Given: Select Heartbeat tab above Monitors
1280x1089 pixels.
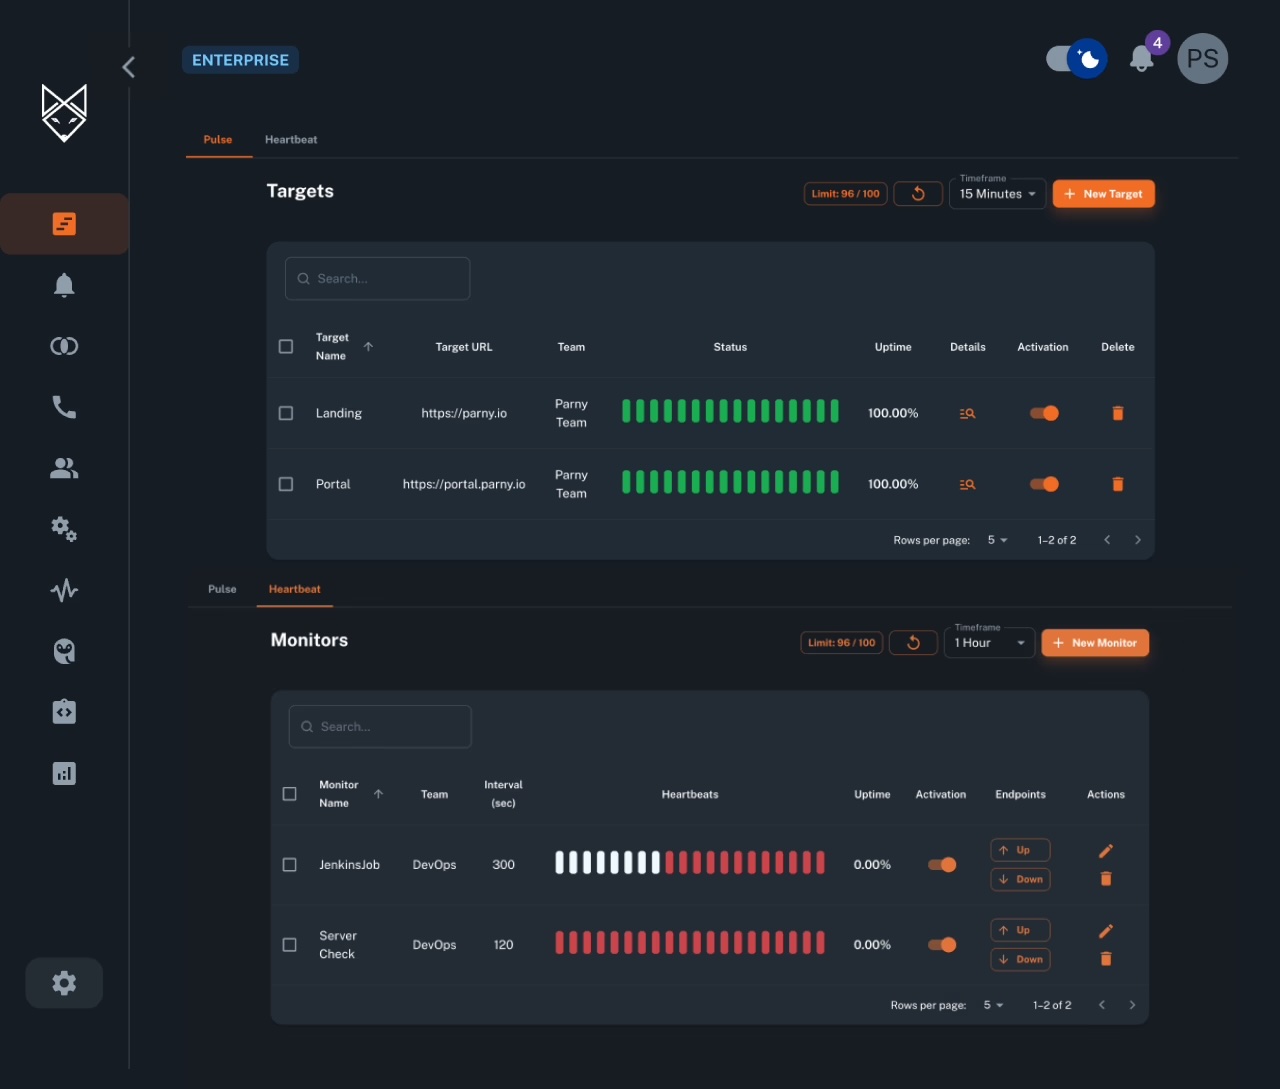Looking at the screenshot, I should tap(295, 589).
